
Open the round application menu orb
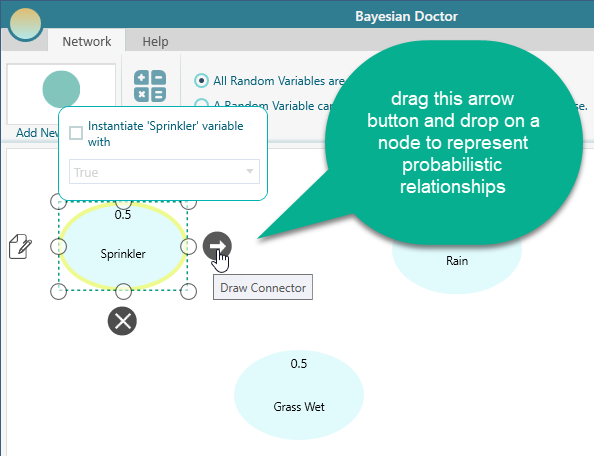25,25
